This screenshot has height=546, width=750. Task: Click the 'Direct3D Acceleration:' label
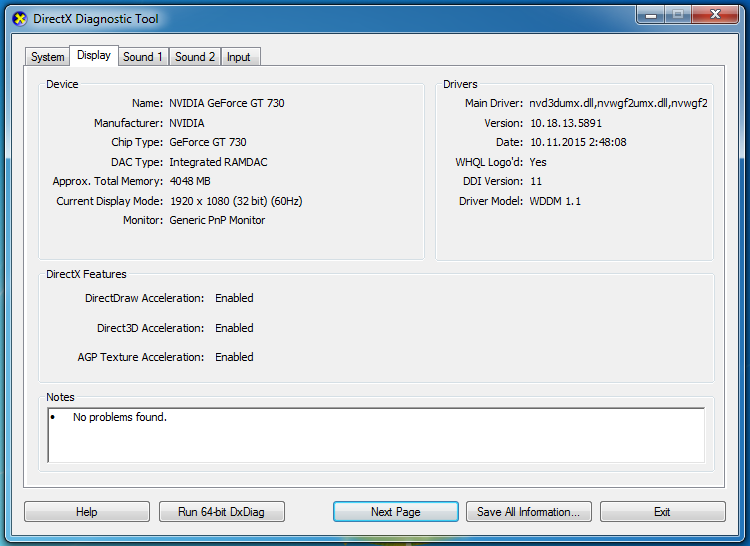(x=151, y=328)
